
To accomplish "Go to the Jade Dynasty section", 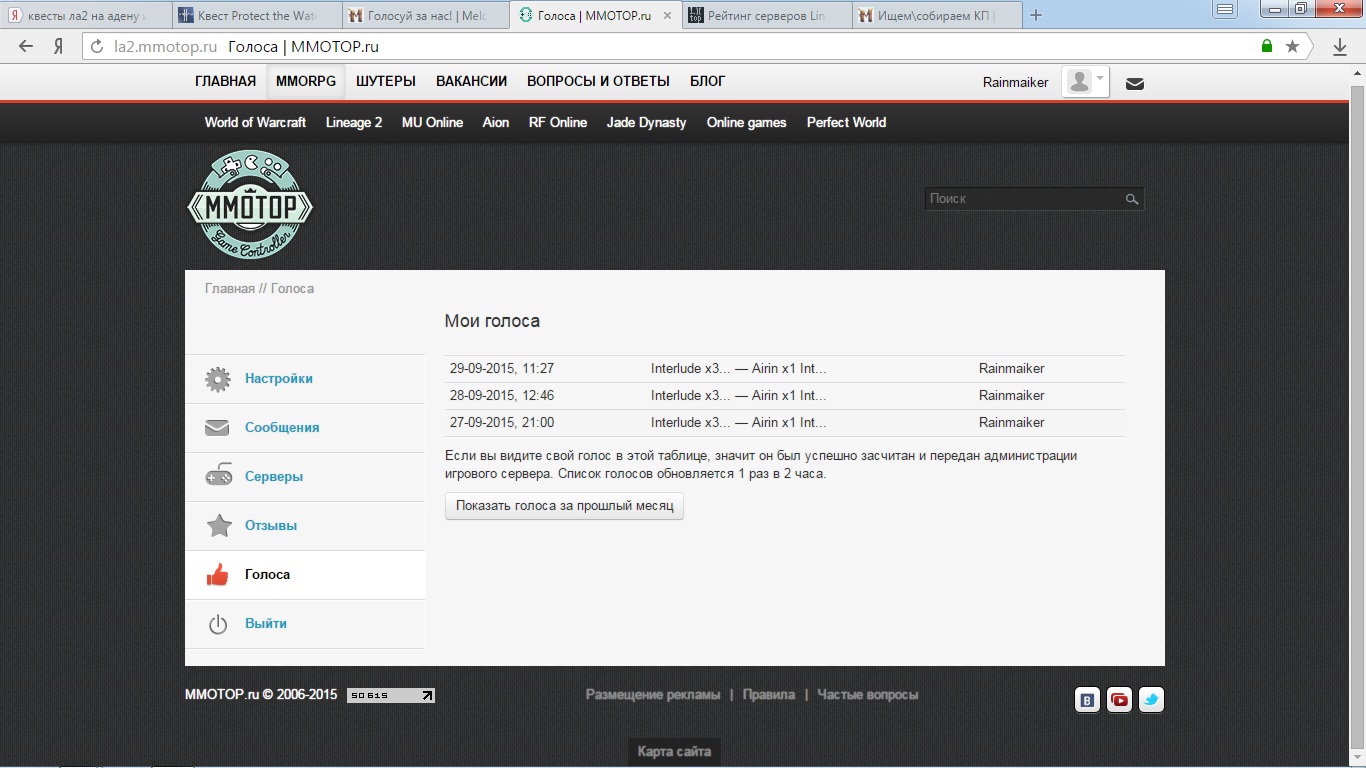I will [x=647, y=122].
